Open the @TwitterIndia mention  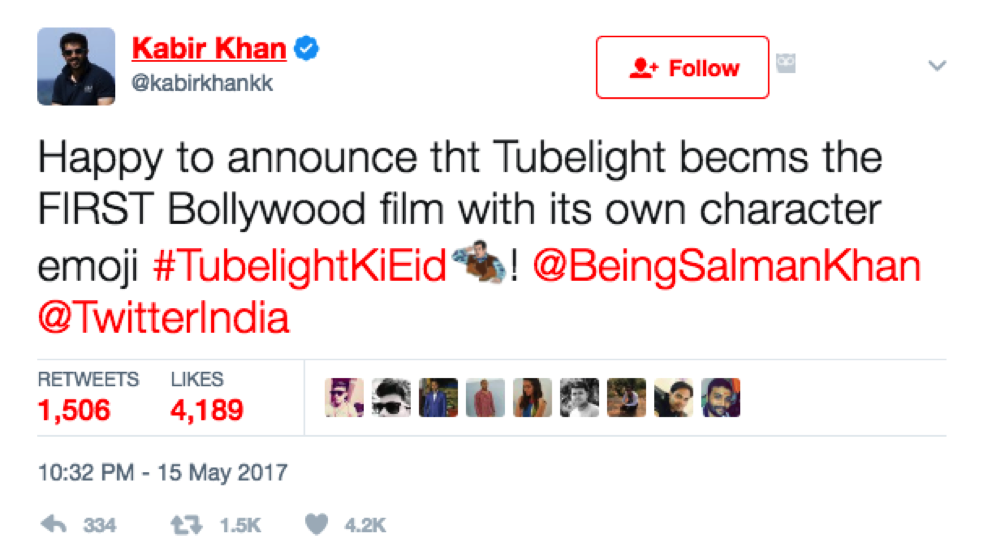164,318
